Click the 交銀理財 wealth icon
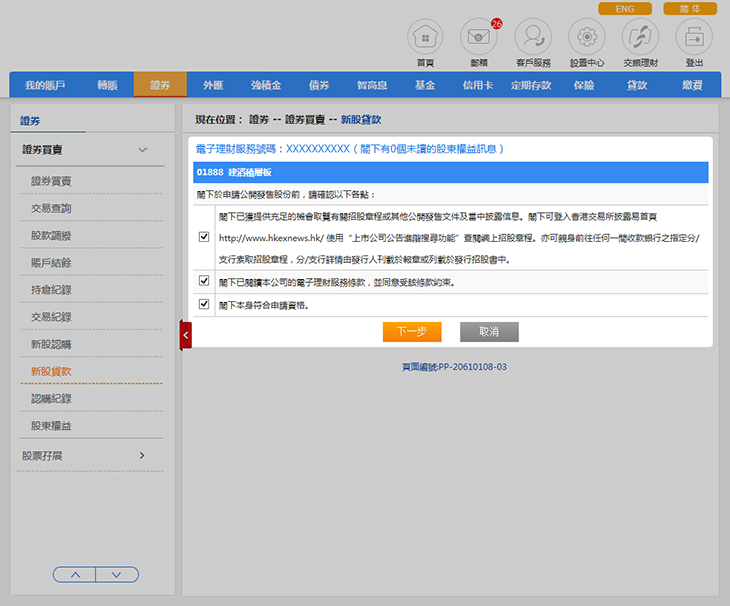 (640, 37)
